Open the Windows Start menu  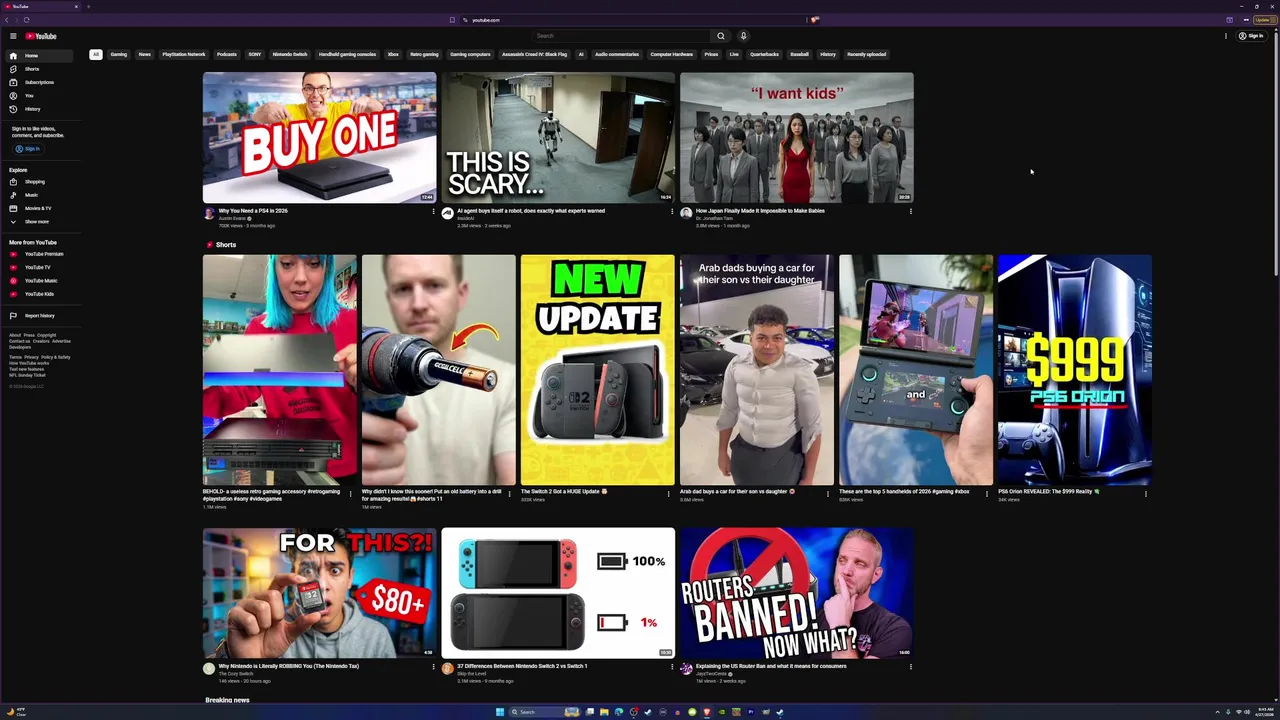tap(500, 712)
